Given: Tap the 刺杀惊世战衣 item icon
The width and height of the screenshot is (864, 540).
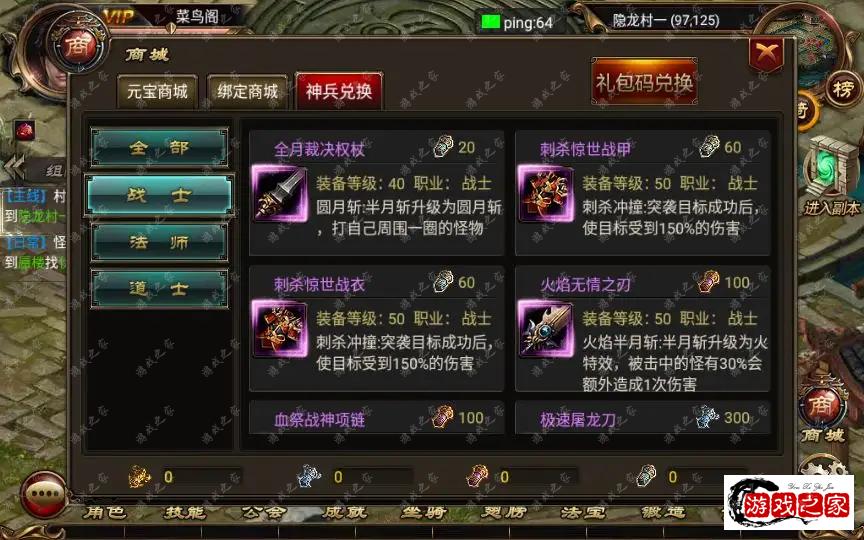Looking at the screenshot, I should click(x=280, y=329).
